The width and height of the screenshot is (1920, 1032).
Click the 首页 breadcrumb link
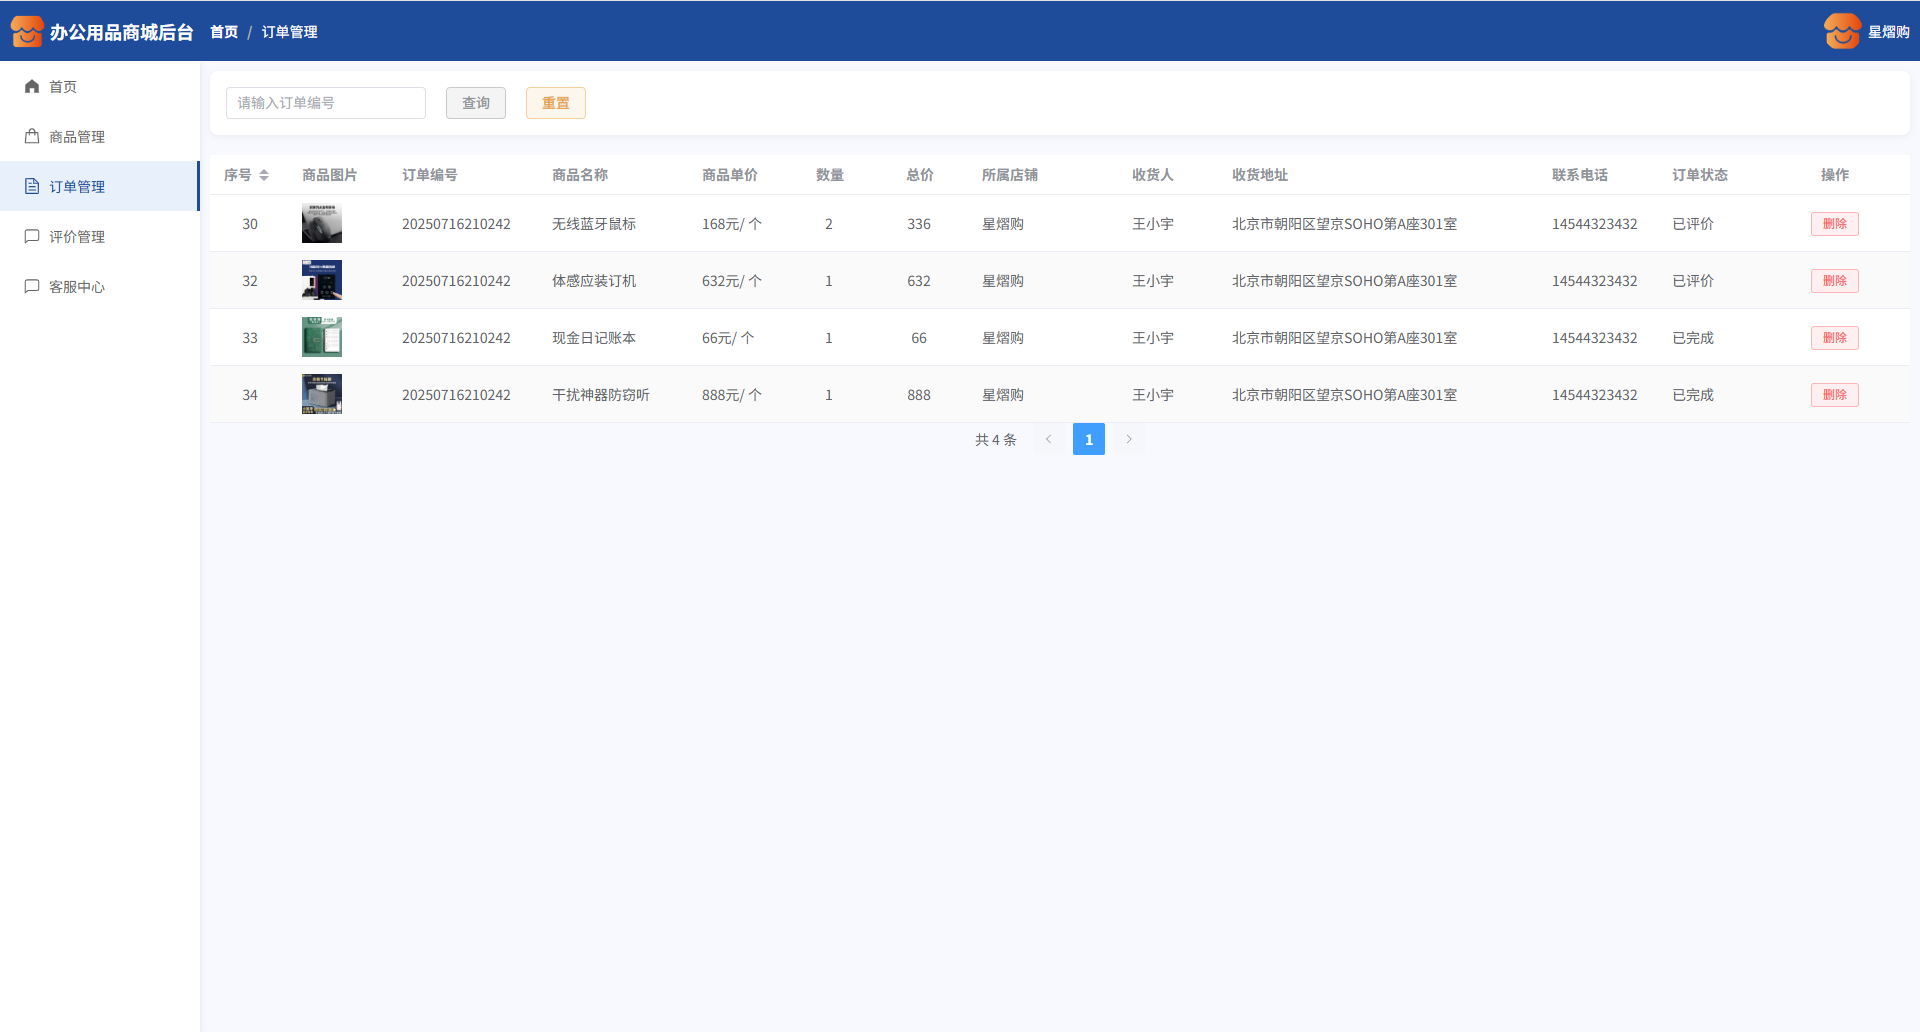(x=224, y=32)
